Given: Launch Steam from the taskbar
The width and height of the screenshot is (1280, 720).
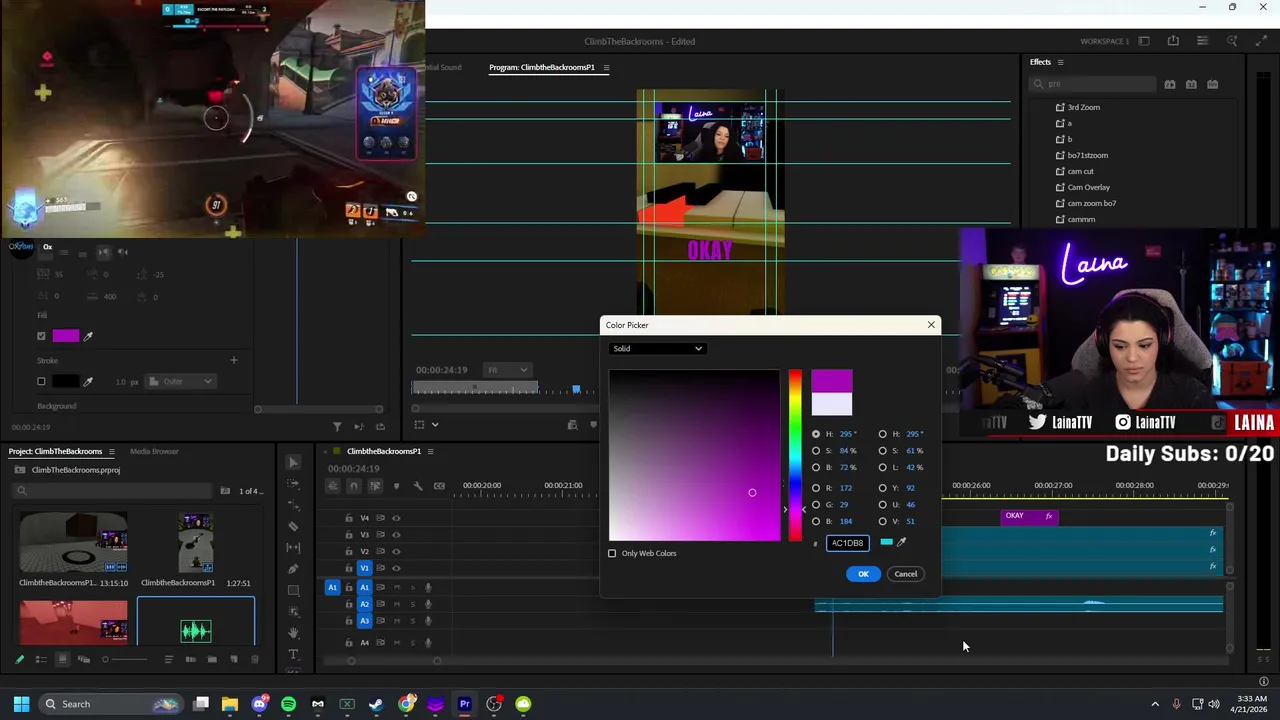Looking at the screenshot, I should pyautogui.click(x=376, y=704).
